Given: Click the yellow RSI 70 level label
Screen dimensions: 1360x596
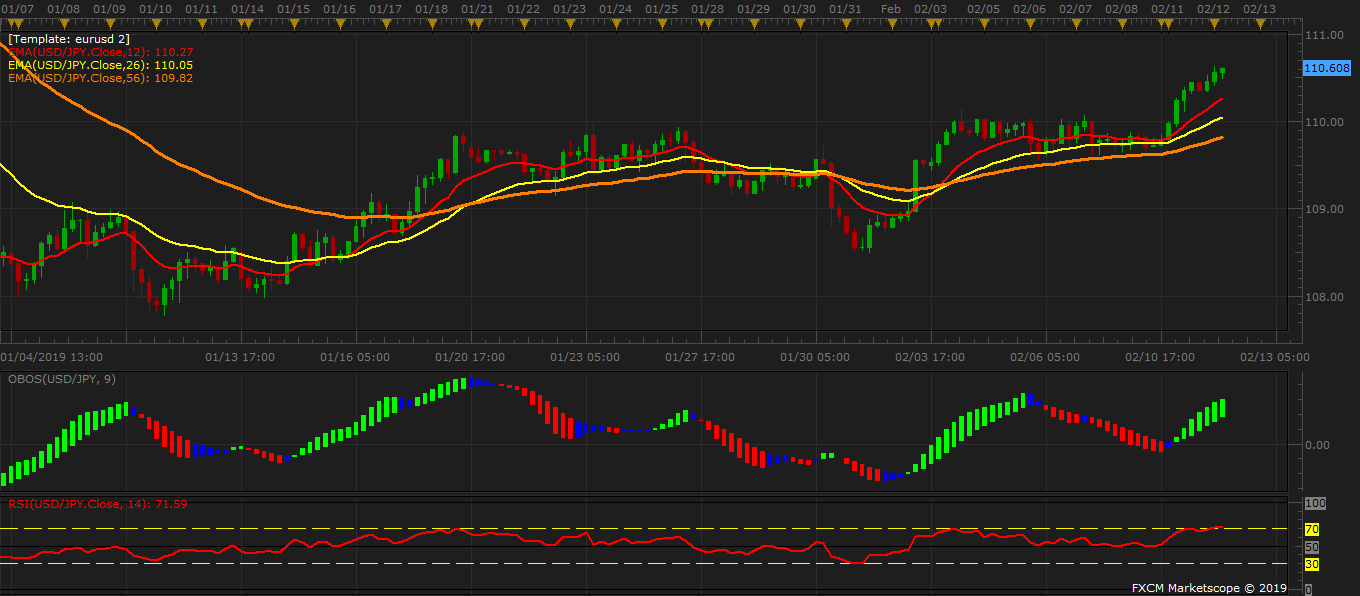Looking at the screenshot, I should (1312, 529).
